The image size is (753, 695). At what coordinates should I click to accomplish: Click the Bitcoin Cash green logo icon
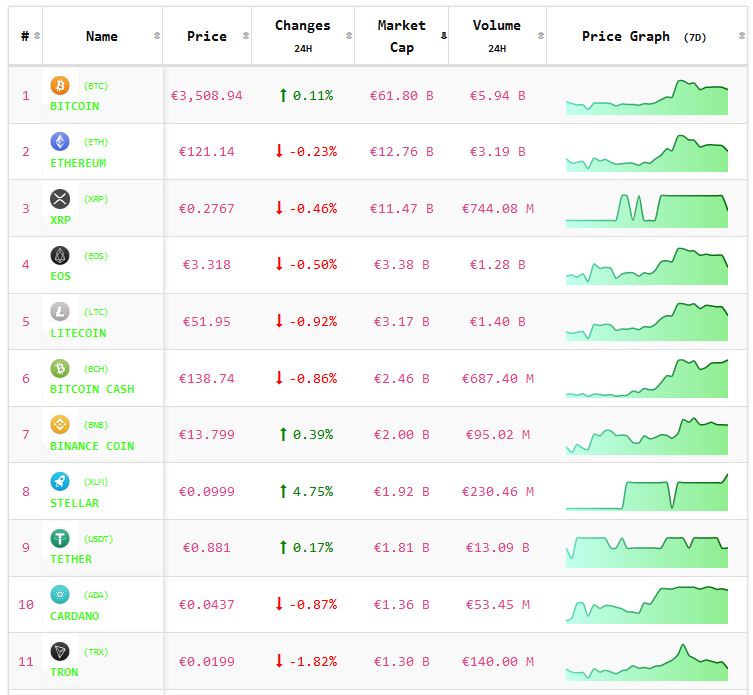pos(60,369)
